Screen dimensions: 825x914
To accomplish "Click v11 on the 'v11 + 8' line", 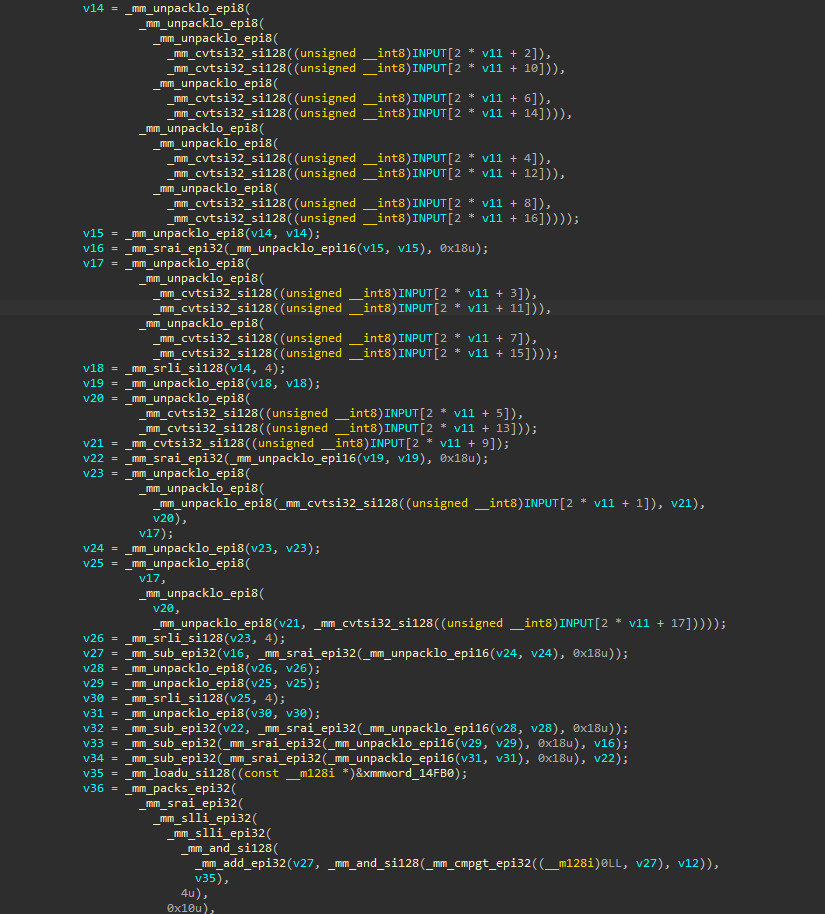I will coord(492,203).
